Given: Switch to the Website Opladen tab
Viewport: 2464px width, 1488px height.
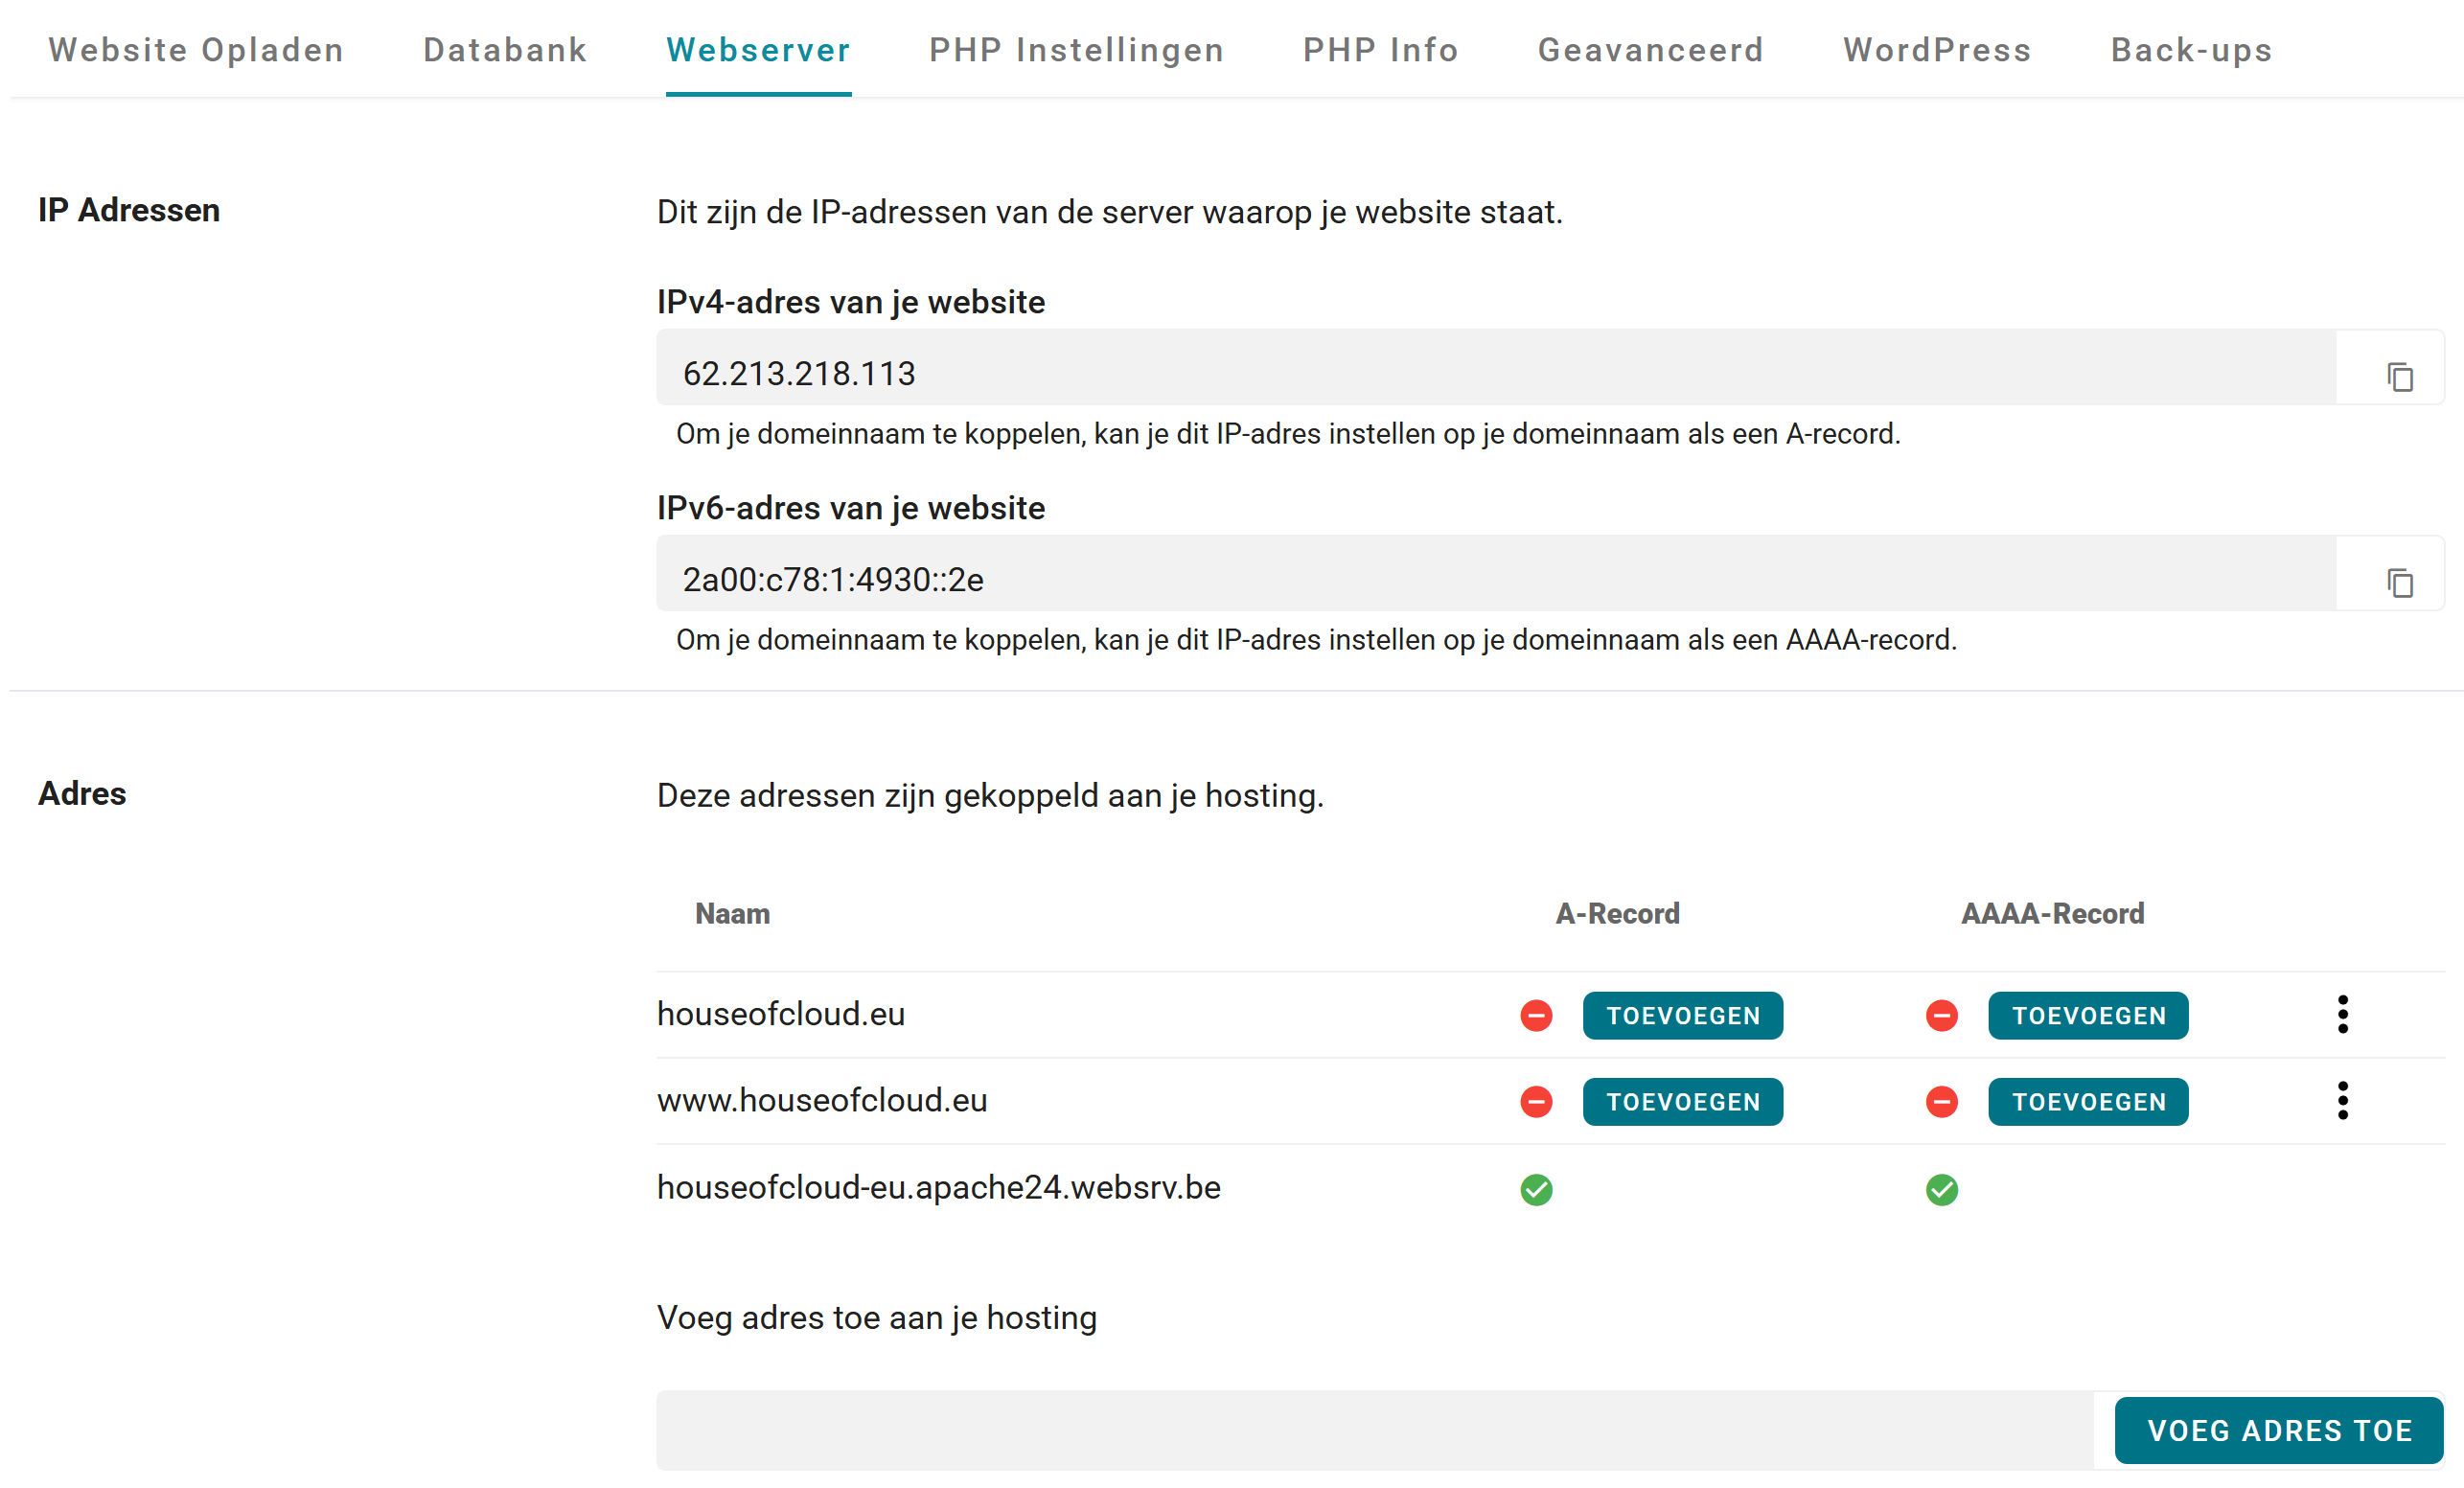Looking at the screenshot, I should 196,49.
